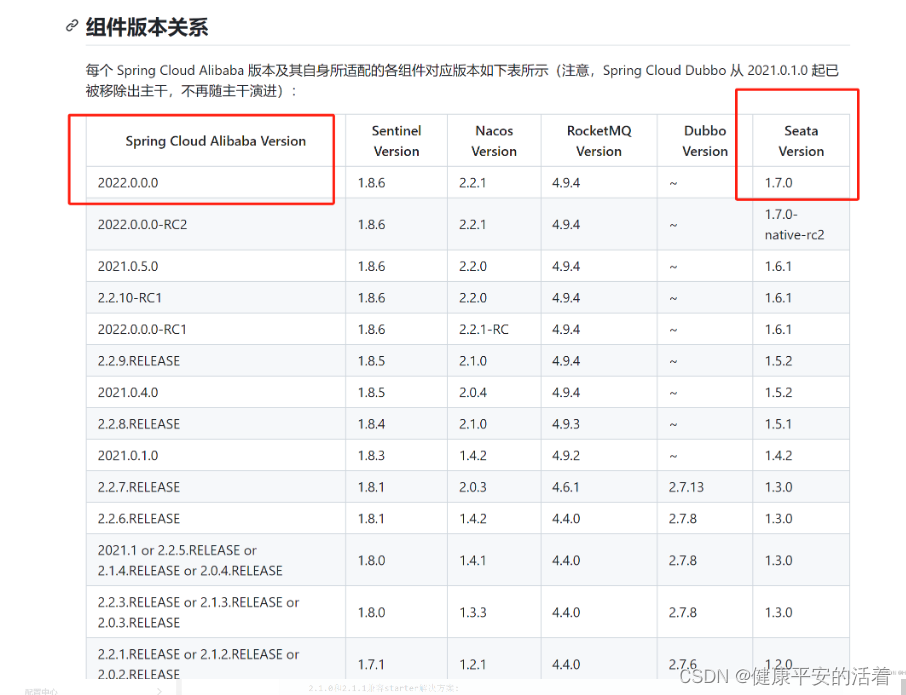The height and width of the screenshot is (695, 906).
Task: Click Nacos value 1.3.3
Action: point(473,612)
